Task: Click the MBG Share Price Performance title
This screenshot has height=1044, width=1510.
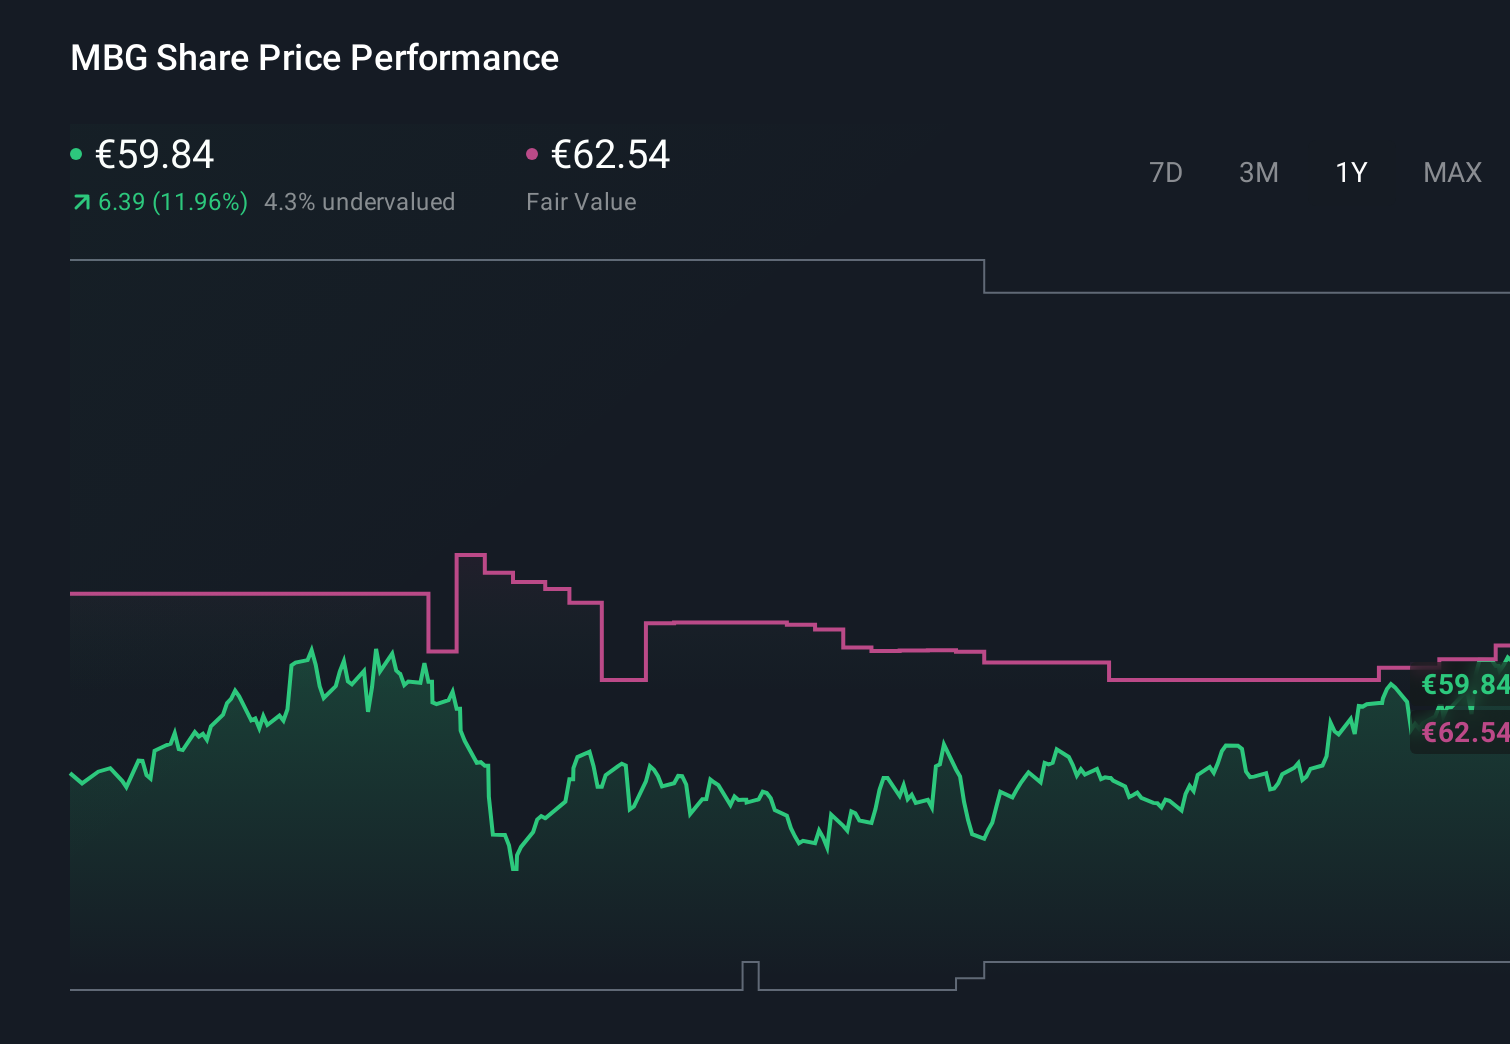Action: click(x=314, y=58)
